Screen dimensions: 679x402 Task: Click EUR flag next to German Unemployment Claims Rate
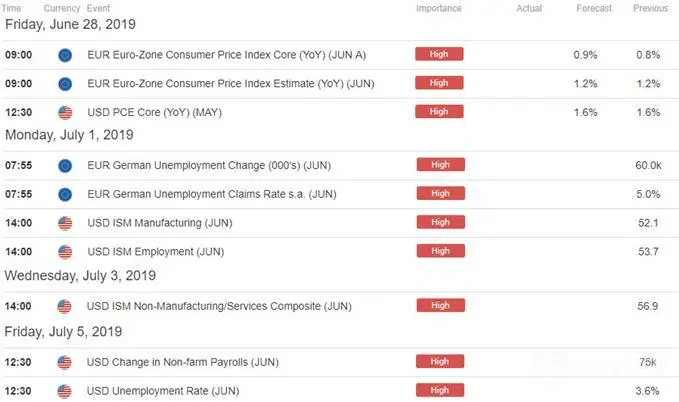coord(65,195)
